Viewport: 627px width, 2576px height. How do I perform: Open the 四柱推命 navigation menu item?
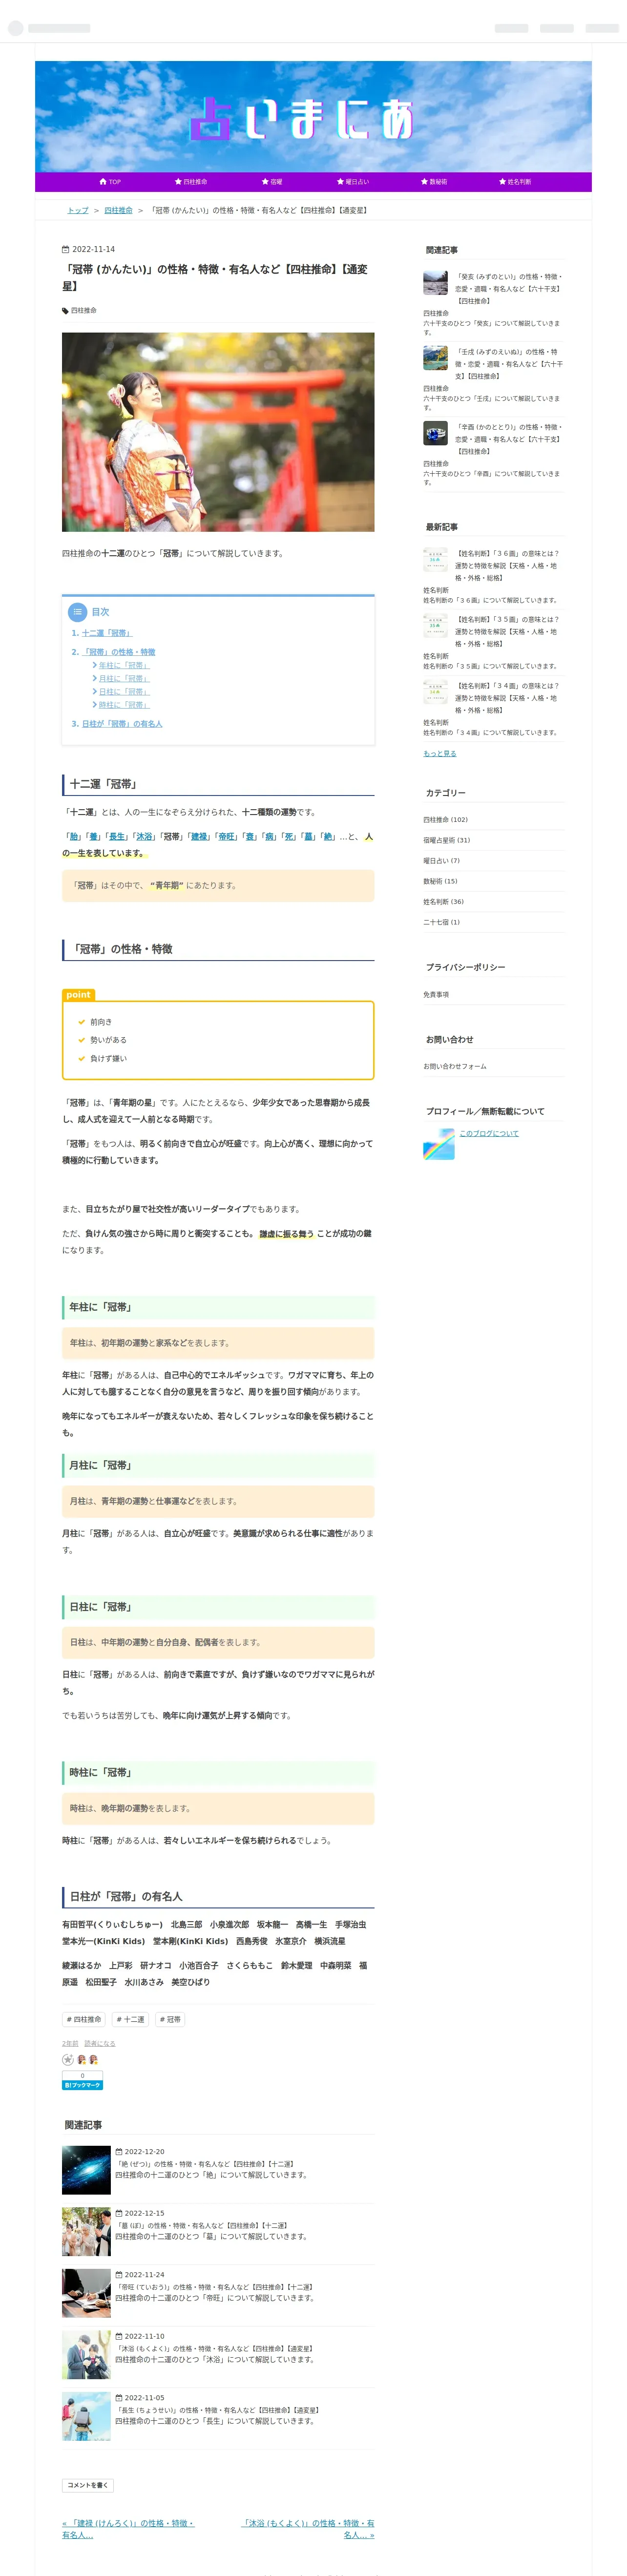click(191, 182)
